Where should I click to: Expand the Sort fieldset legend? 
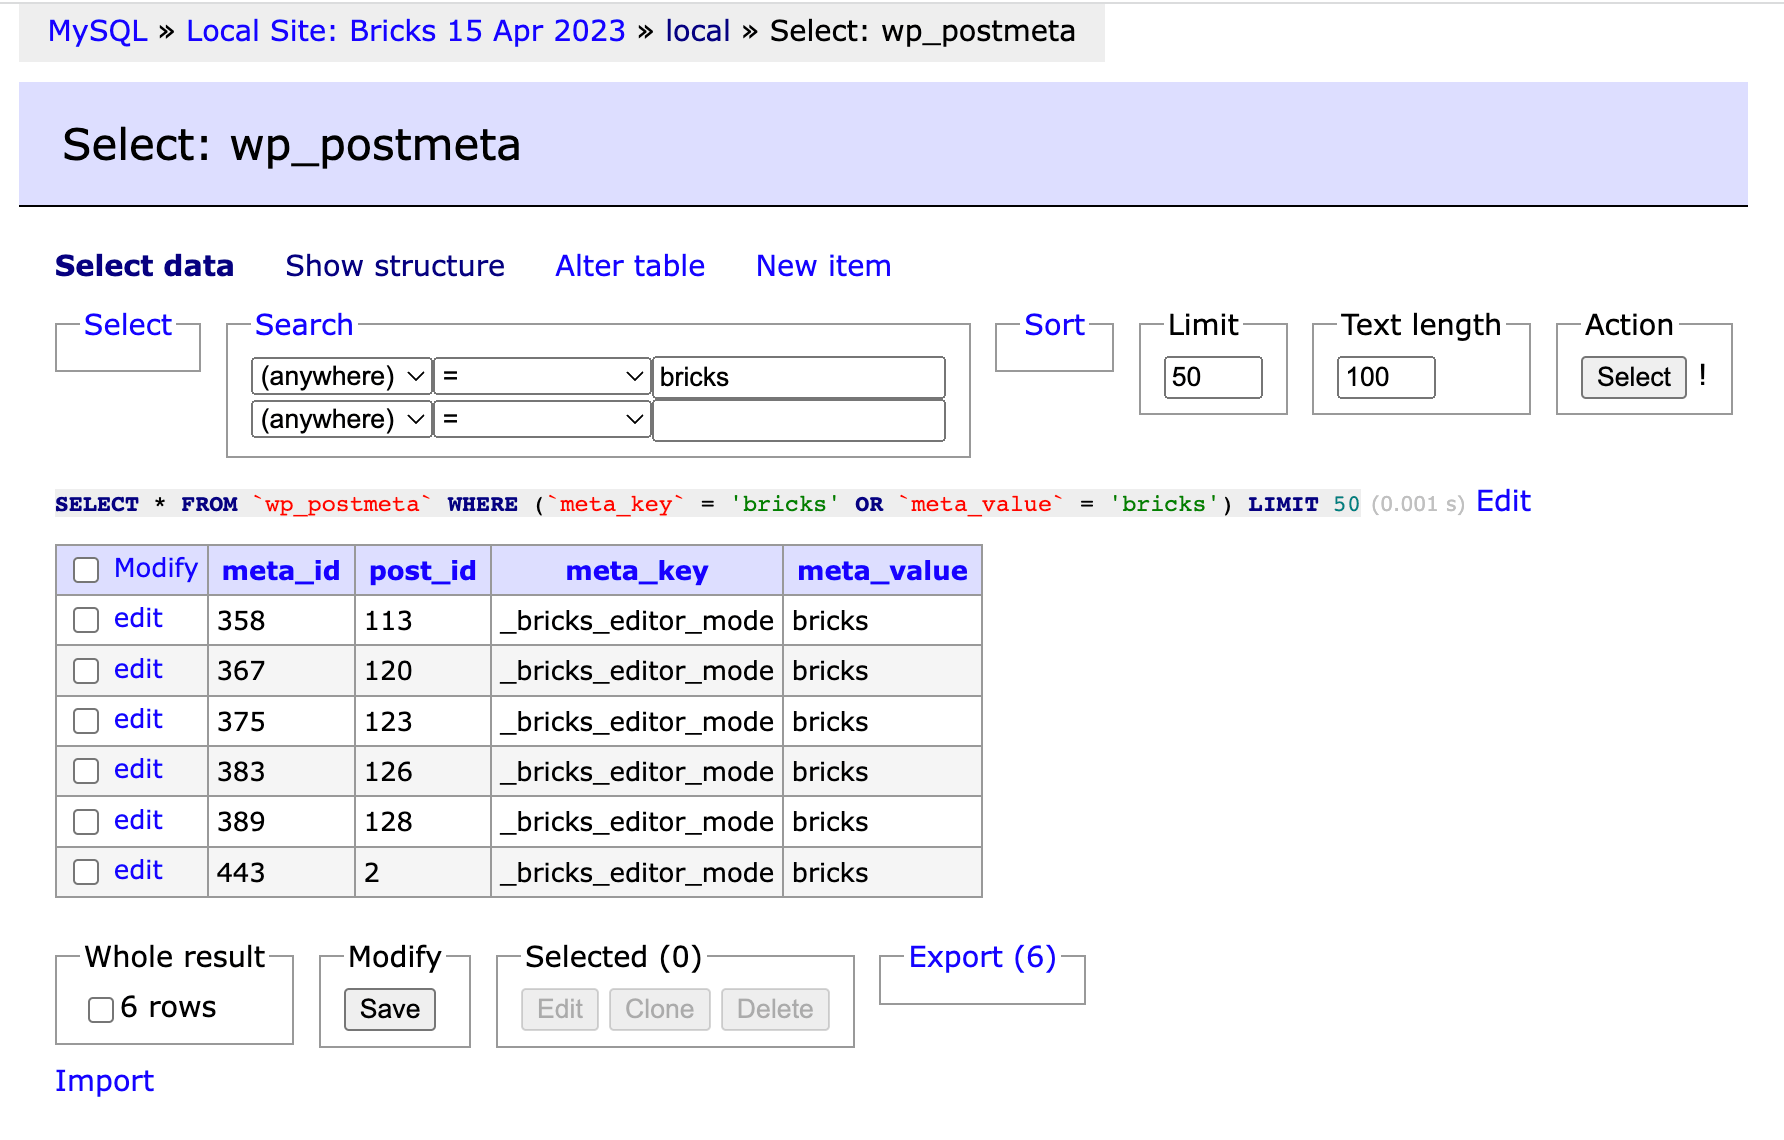1055,325
